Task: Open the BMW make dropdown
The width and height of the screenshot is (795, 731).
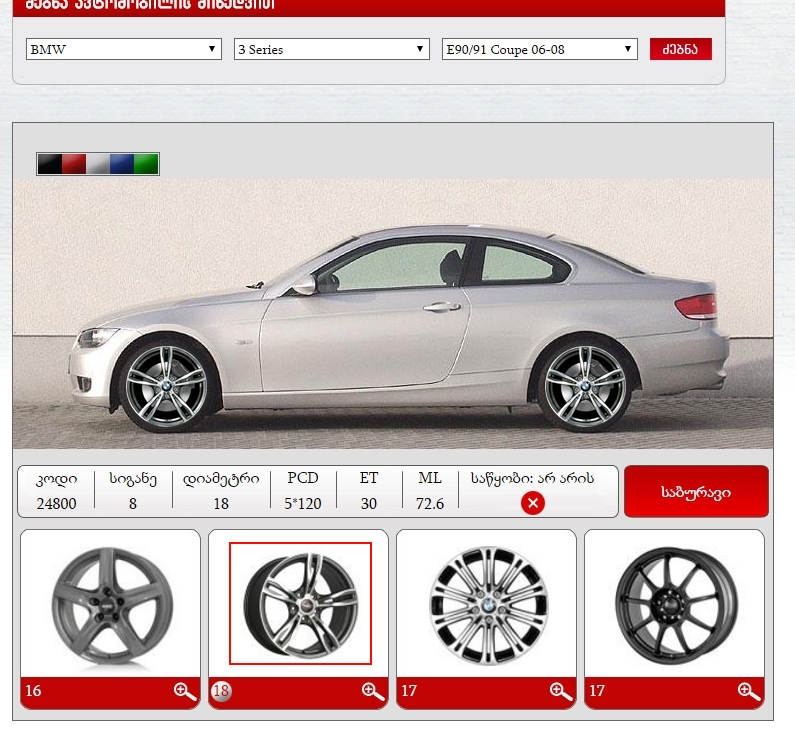Action: [124, 49]
